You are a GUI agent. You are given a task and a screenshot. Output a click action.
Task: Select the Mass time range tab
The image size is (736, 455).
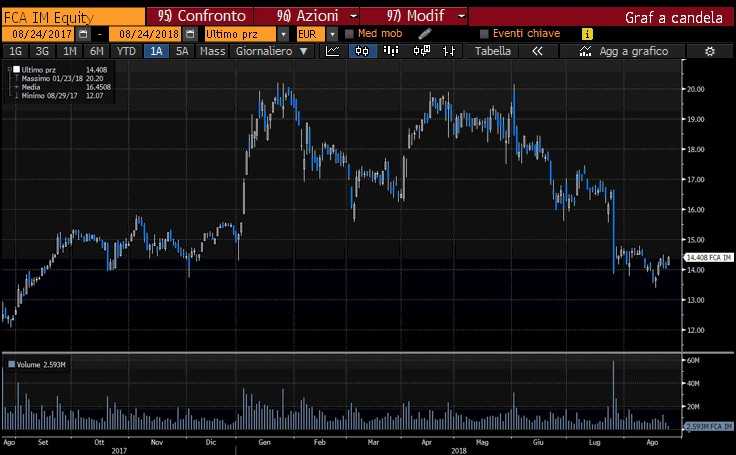(212, 51)
